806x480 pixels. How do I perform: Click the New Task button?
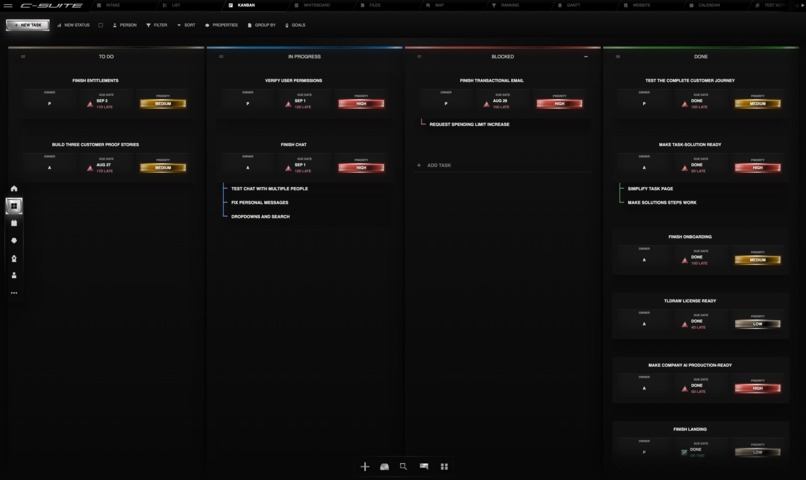28,25
